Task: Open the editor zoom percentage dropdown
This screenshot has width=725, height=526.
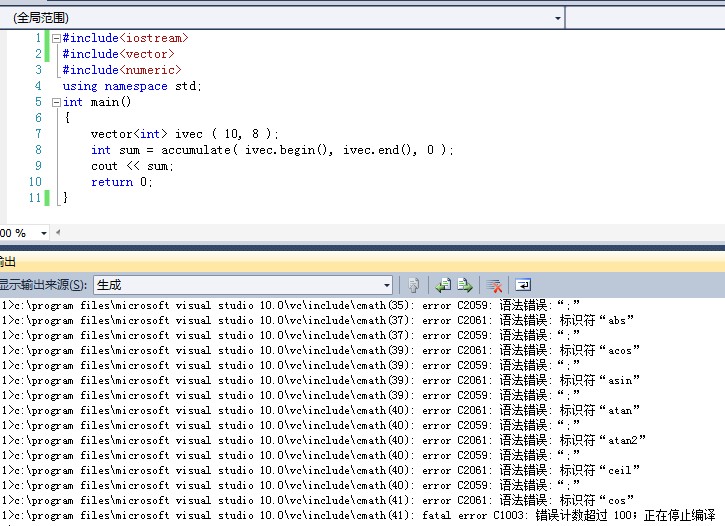Action: 42,233
